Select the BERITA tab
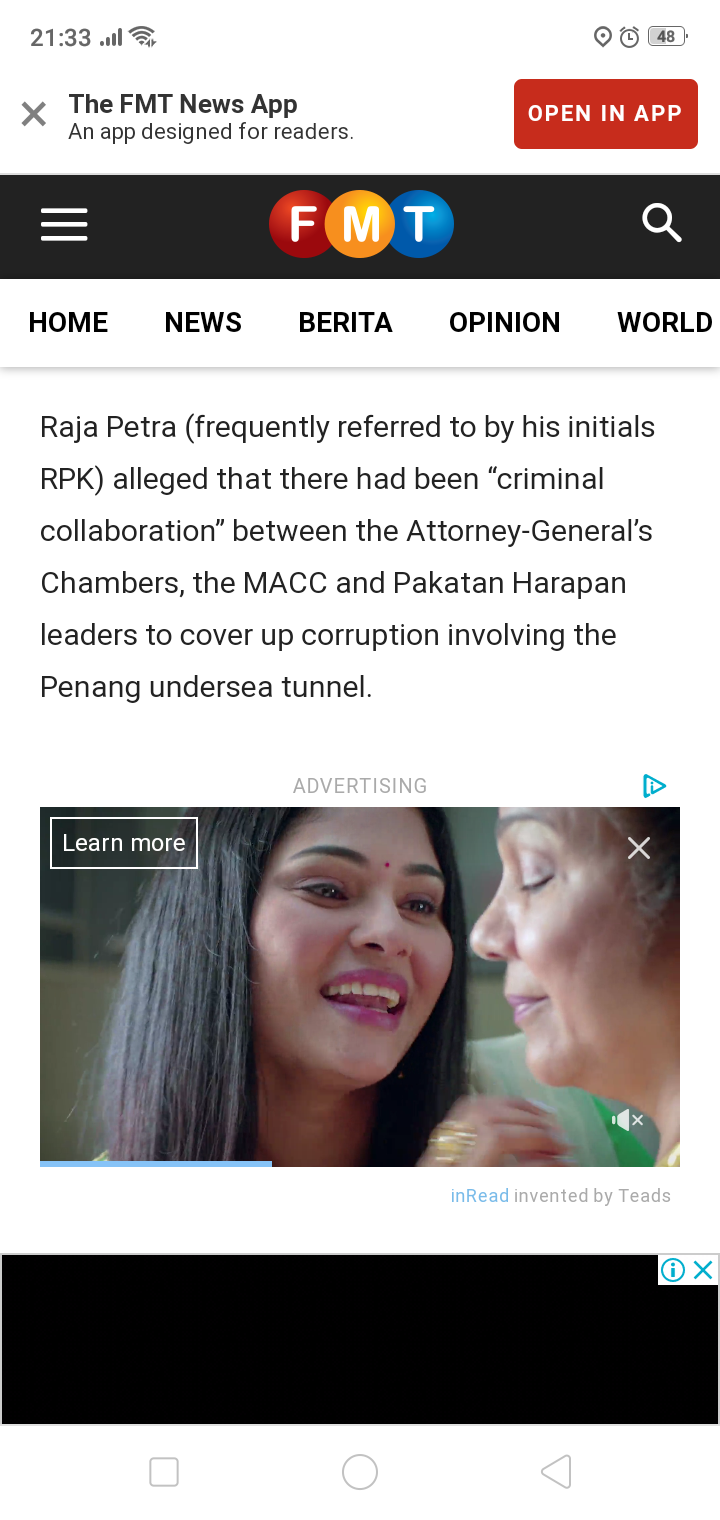 click(x=345, y=322)
